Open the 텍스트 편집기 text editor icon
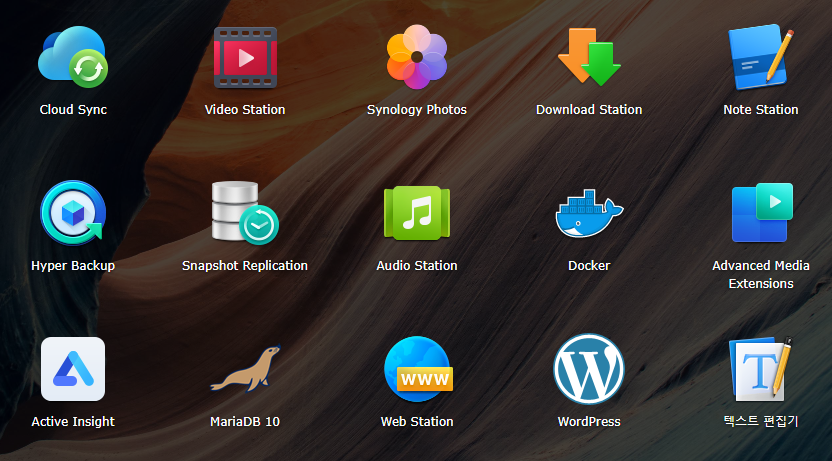 click(x=761, y=369)
